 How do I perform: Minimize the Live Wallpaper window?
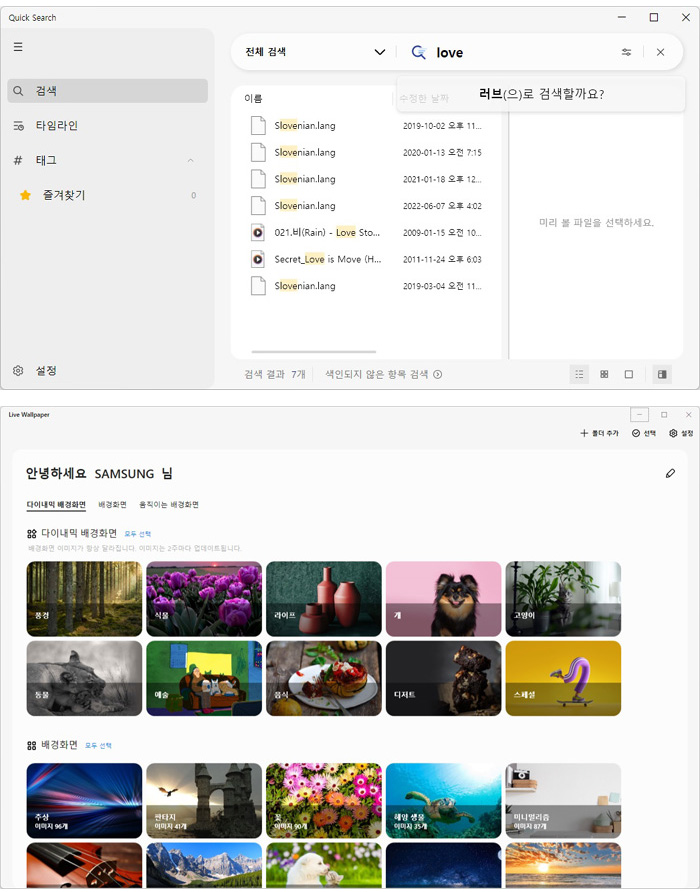point(640,415)
